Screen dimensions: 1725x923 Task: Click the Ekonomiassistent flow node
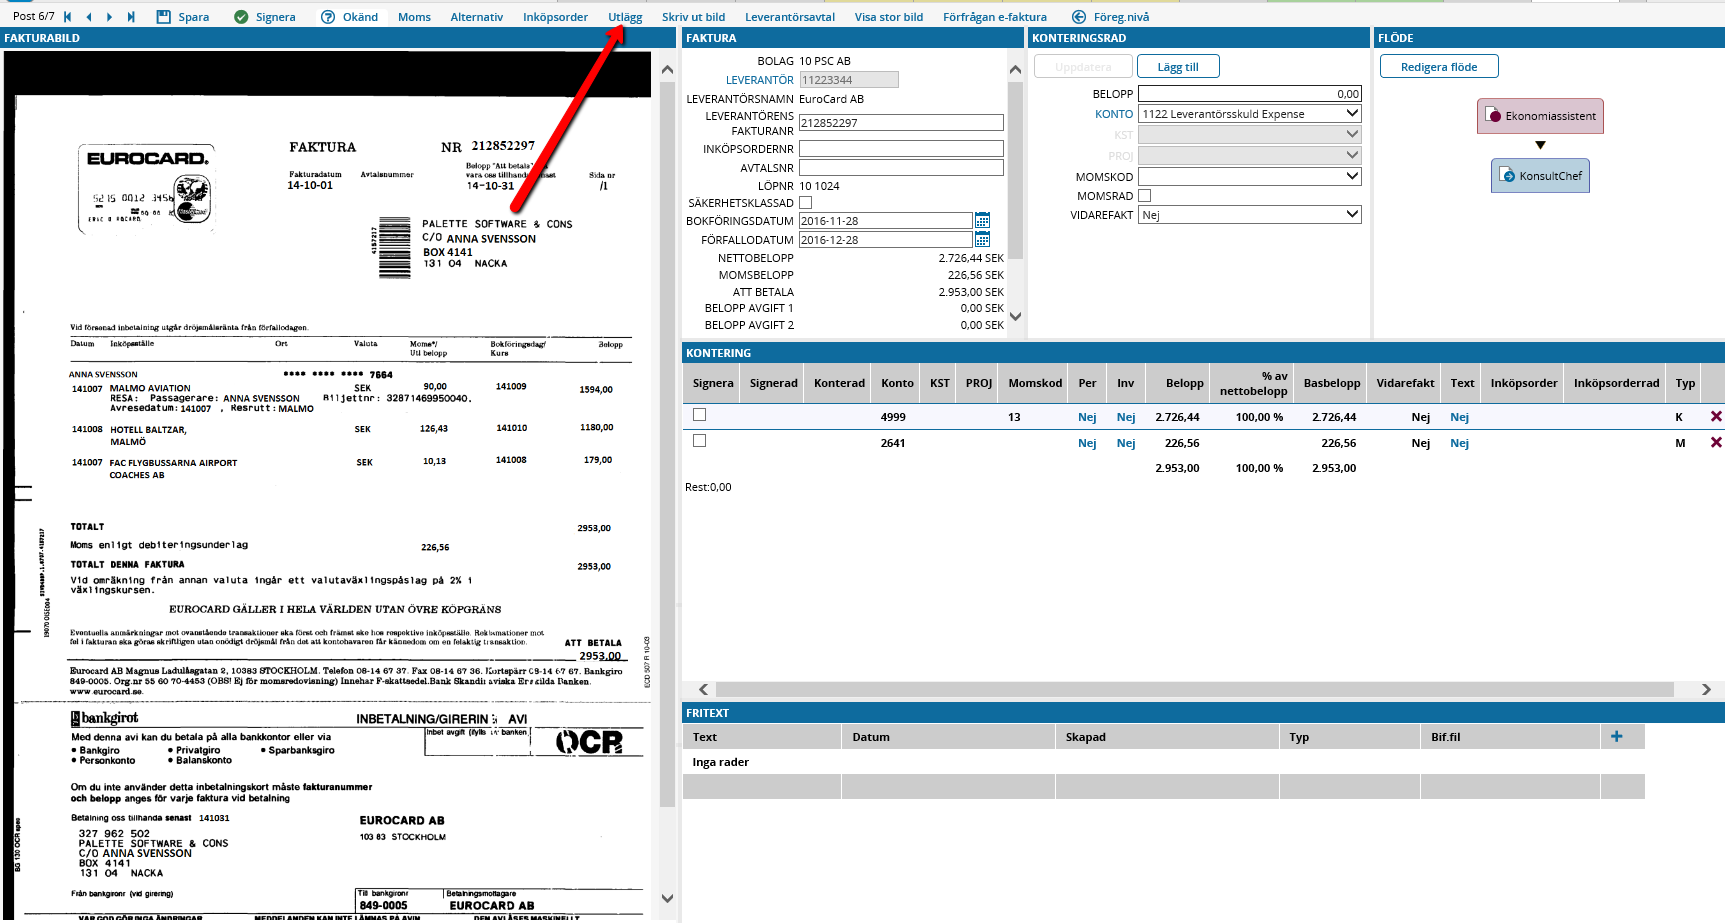[x=1540, y=116]
